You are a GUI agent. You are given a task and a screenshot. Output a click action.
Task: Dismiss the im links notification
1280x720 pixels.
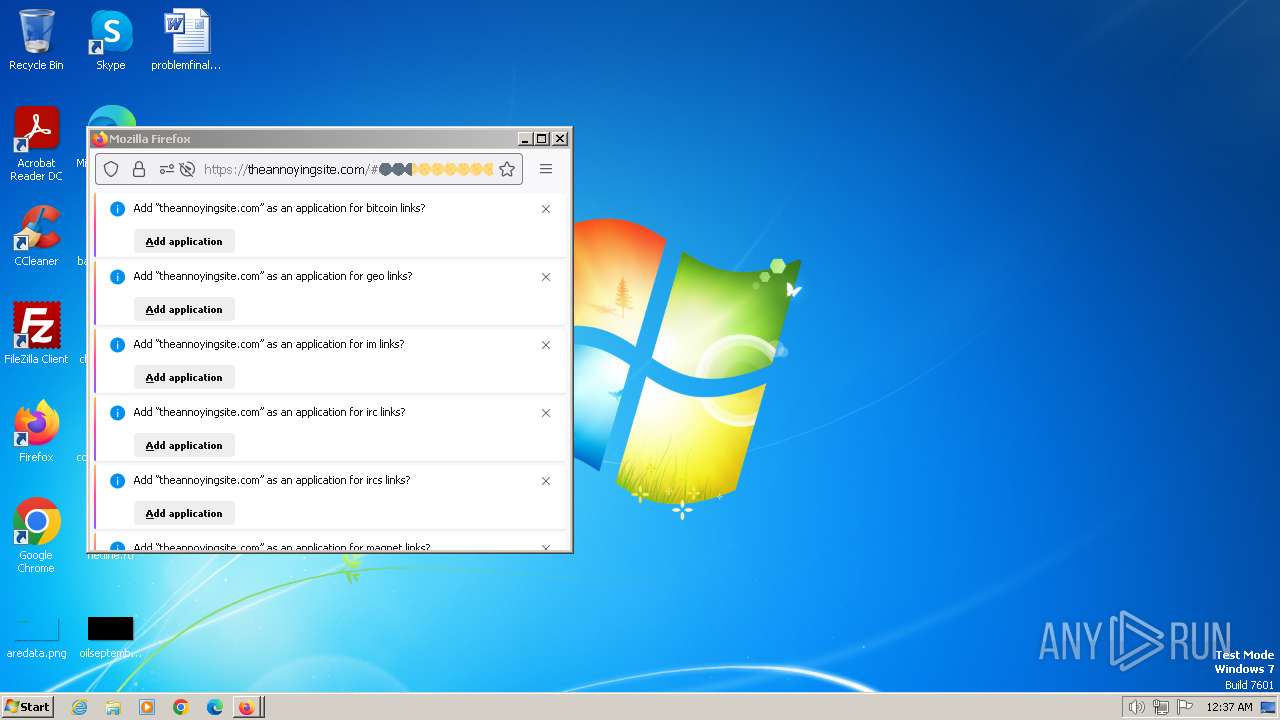point(546,345)
